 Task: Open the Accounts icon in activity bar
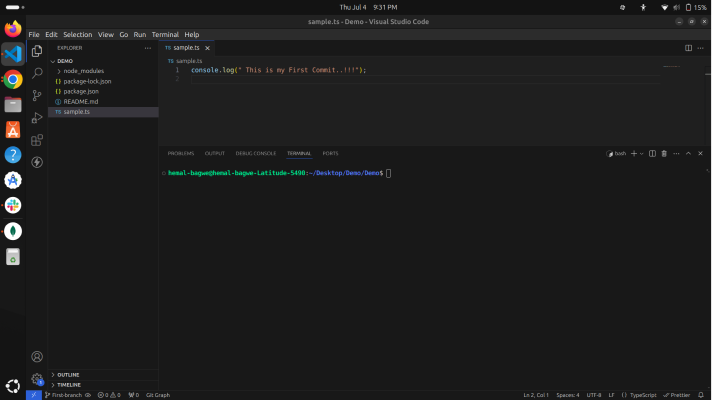[37, 357]
